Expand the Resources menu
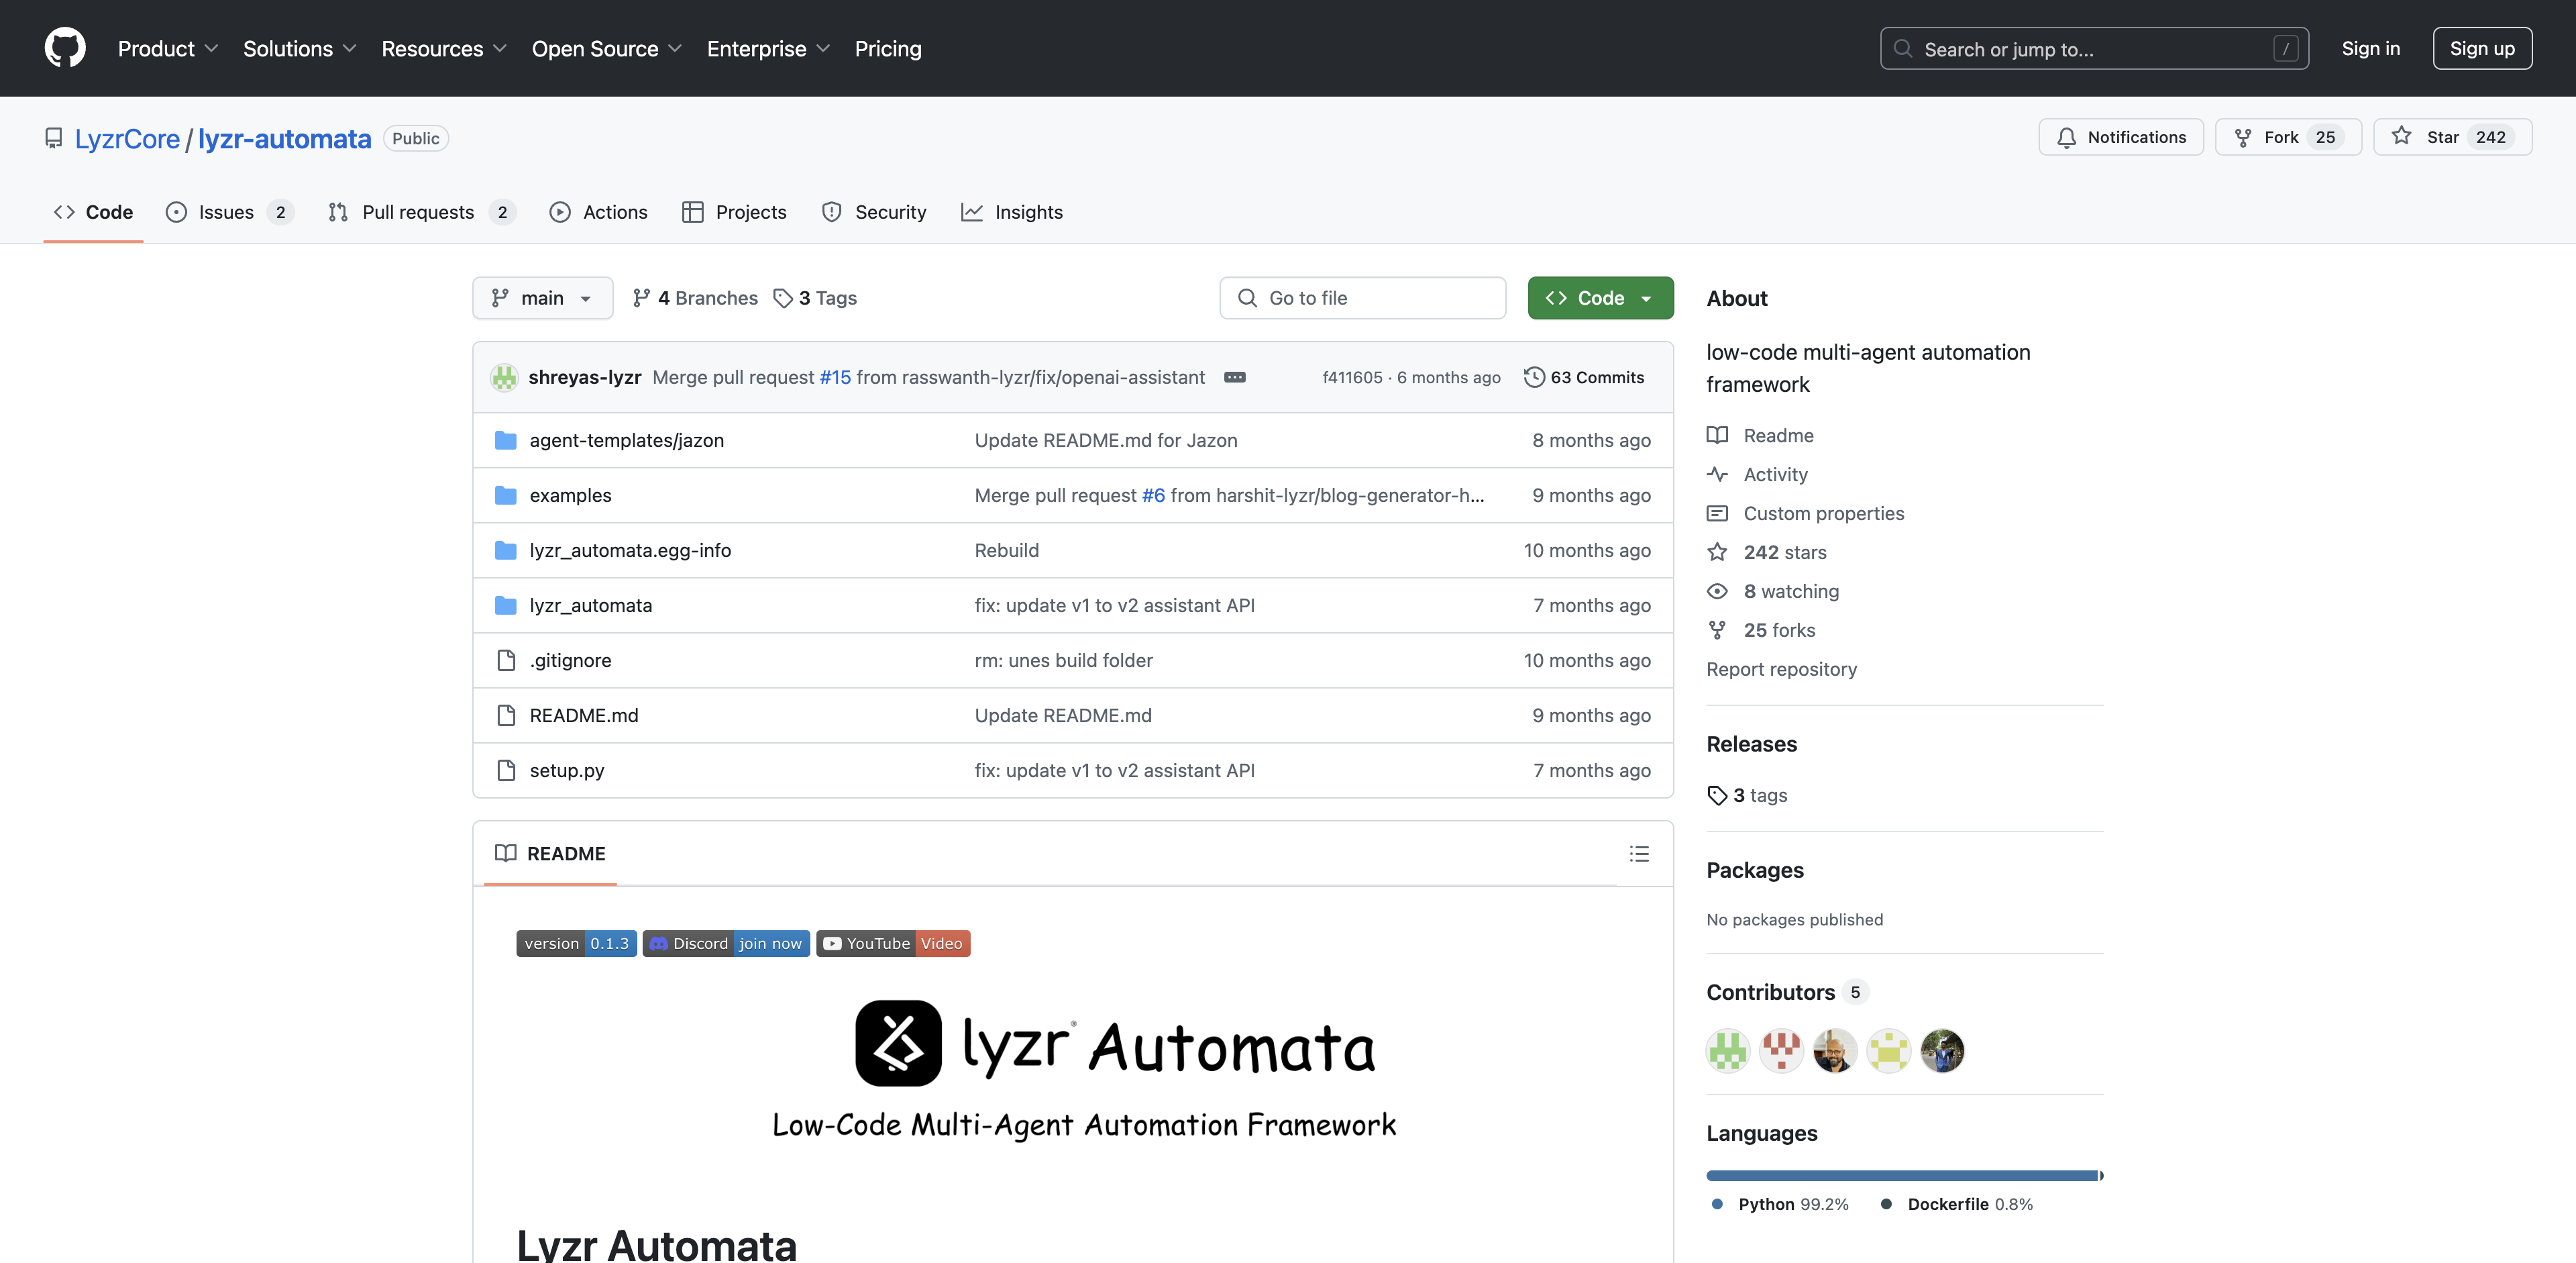Screen dimensions: 2576x1263 click(444, 48)
